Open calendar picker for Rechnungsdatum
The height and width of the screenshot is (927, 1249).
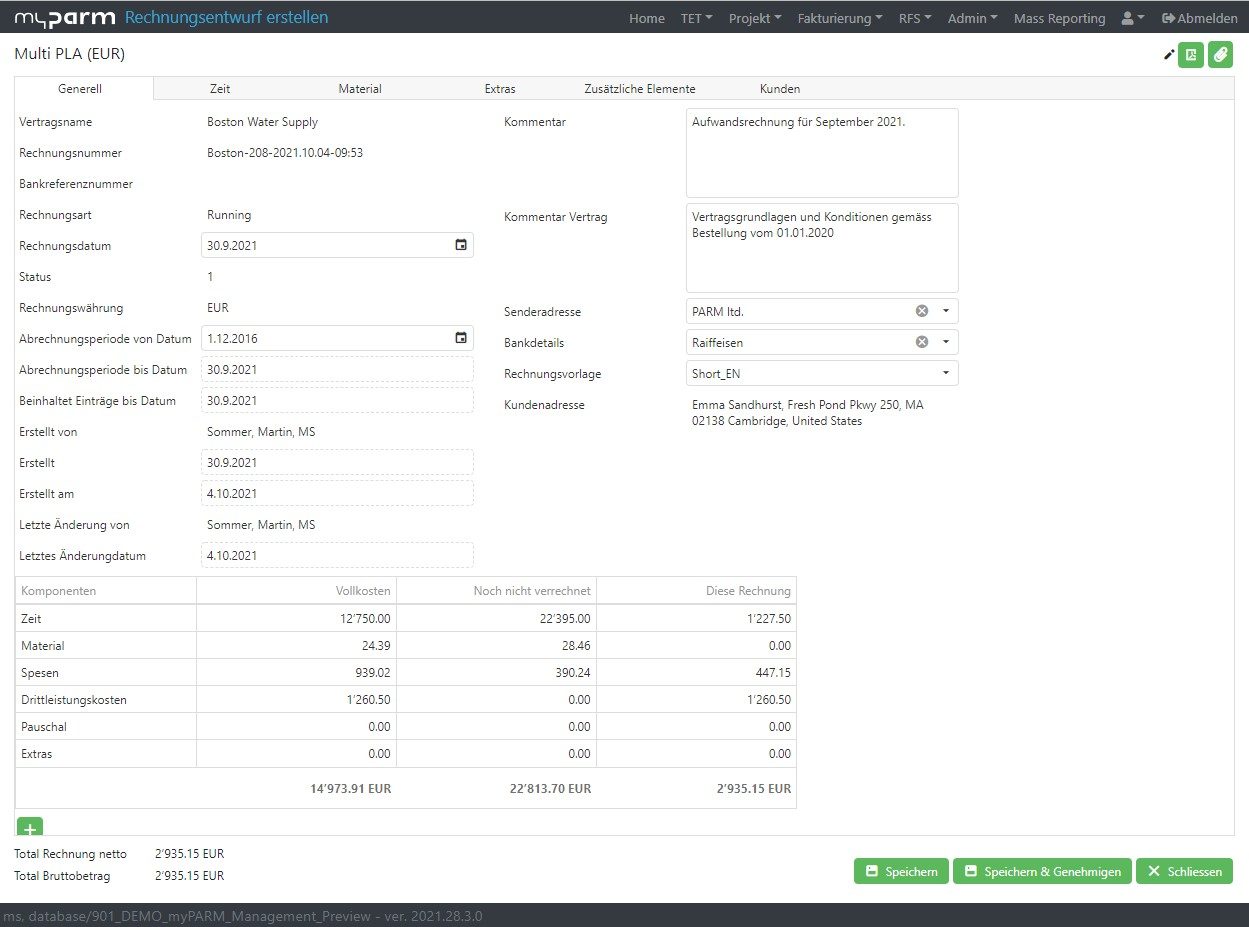tap(460, 245)
